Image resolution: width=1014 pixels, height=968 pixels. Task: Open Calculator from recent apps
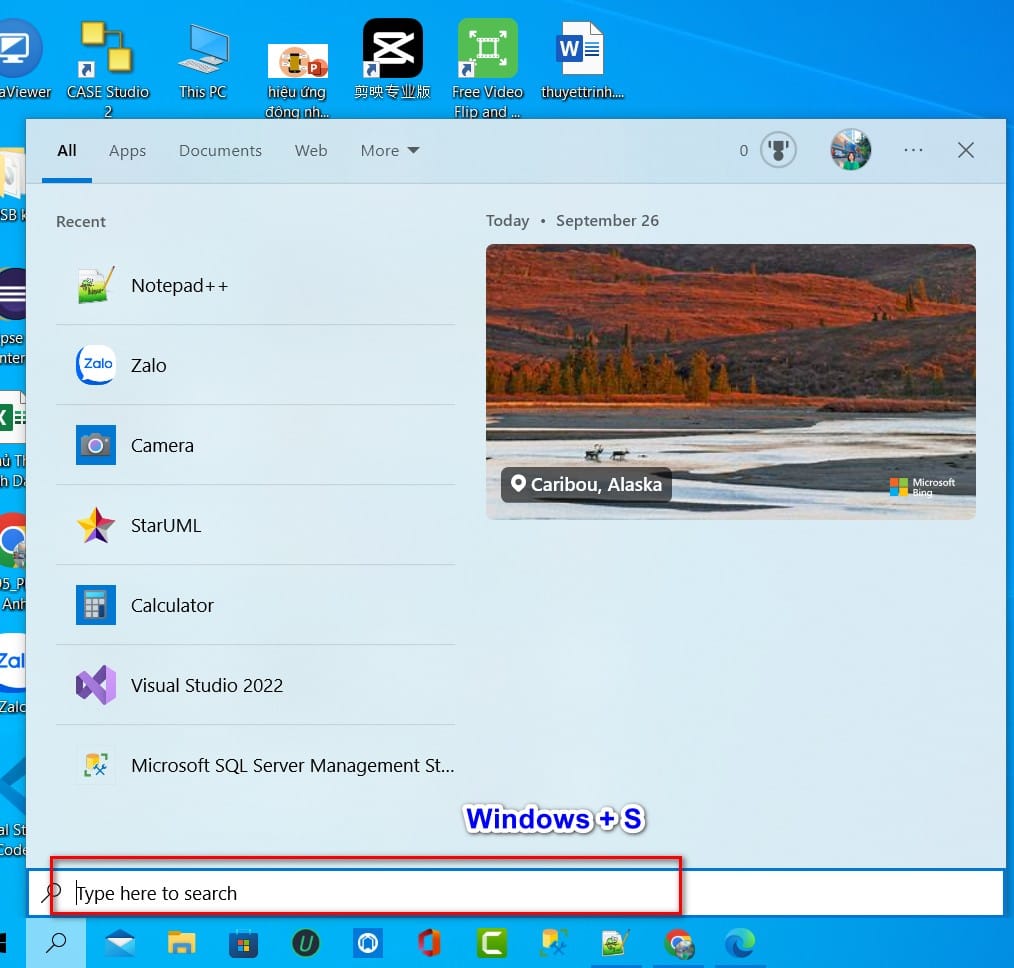pyautogui.click(x=255, y=605)
